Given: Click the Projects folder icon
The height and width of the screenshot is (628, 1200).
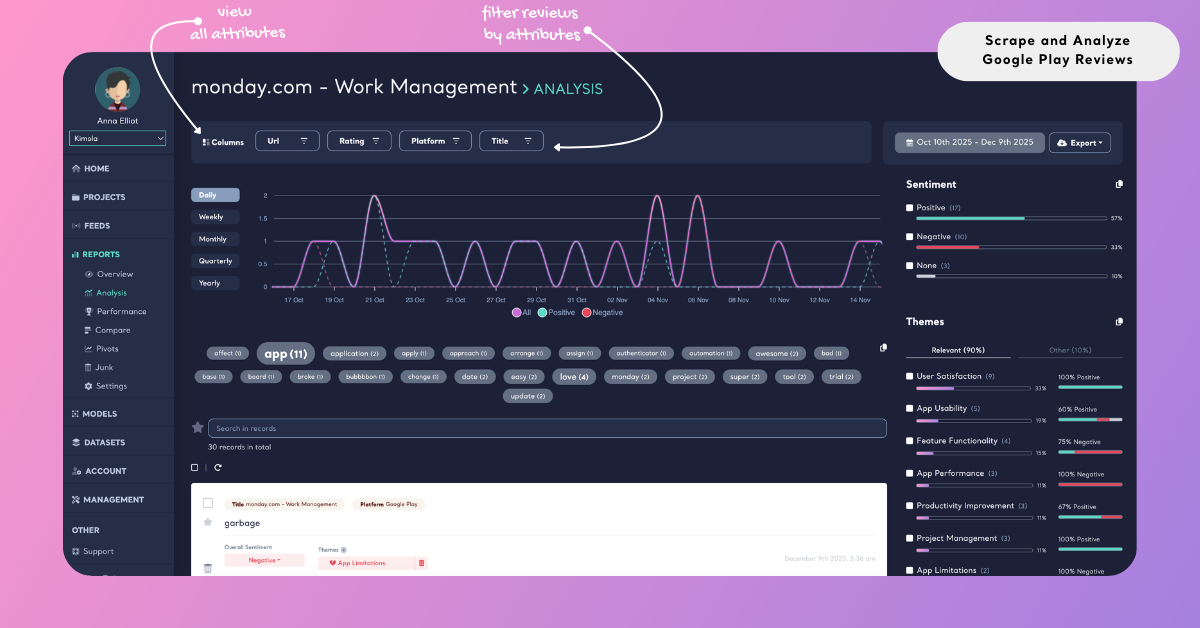Looking at the screenshot, I should coord(76,197).
